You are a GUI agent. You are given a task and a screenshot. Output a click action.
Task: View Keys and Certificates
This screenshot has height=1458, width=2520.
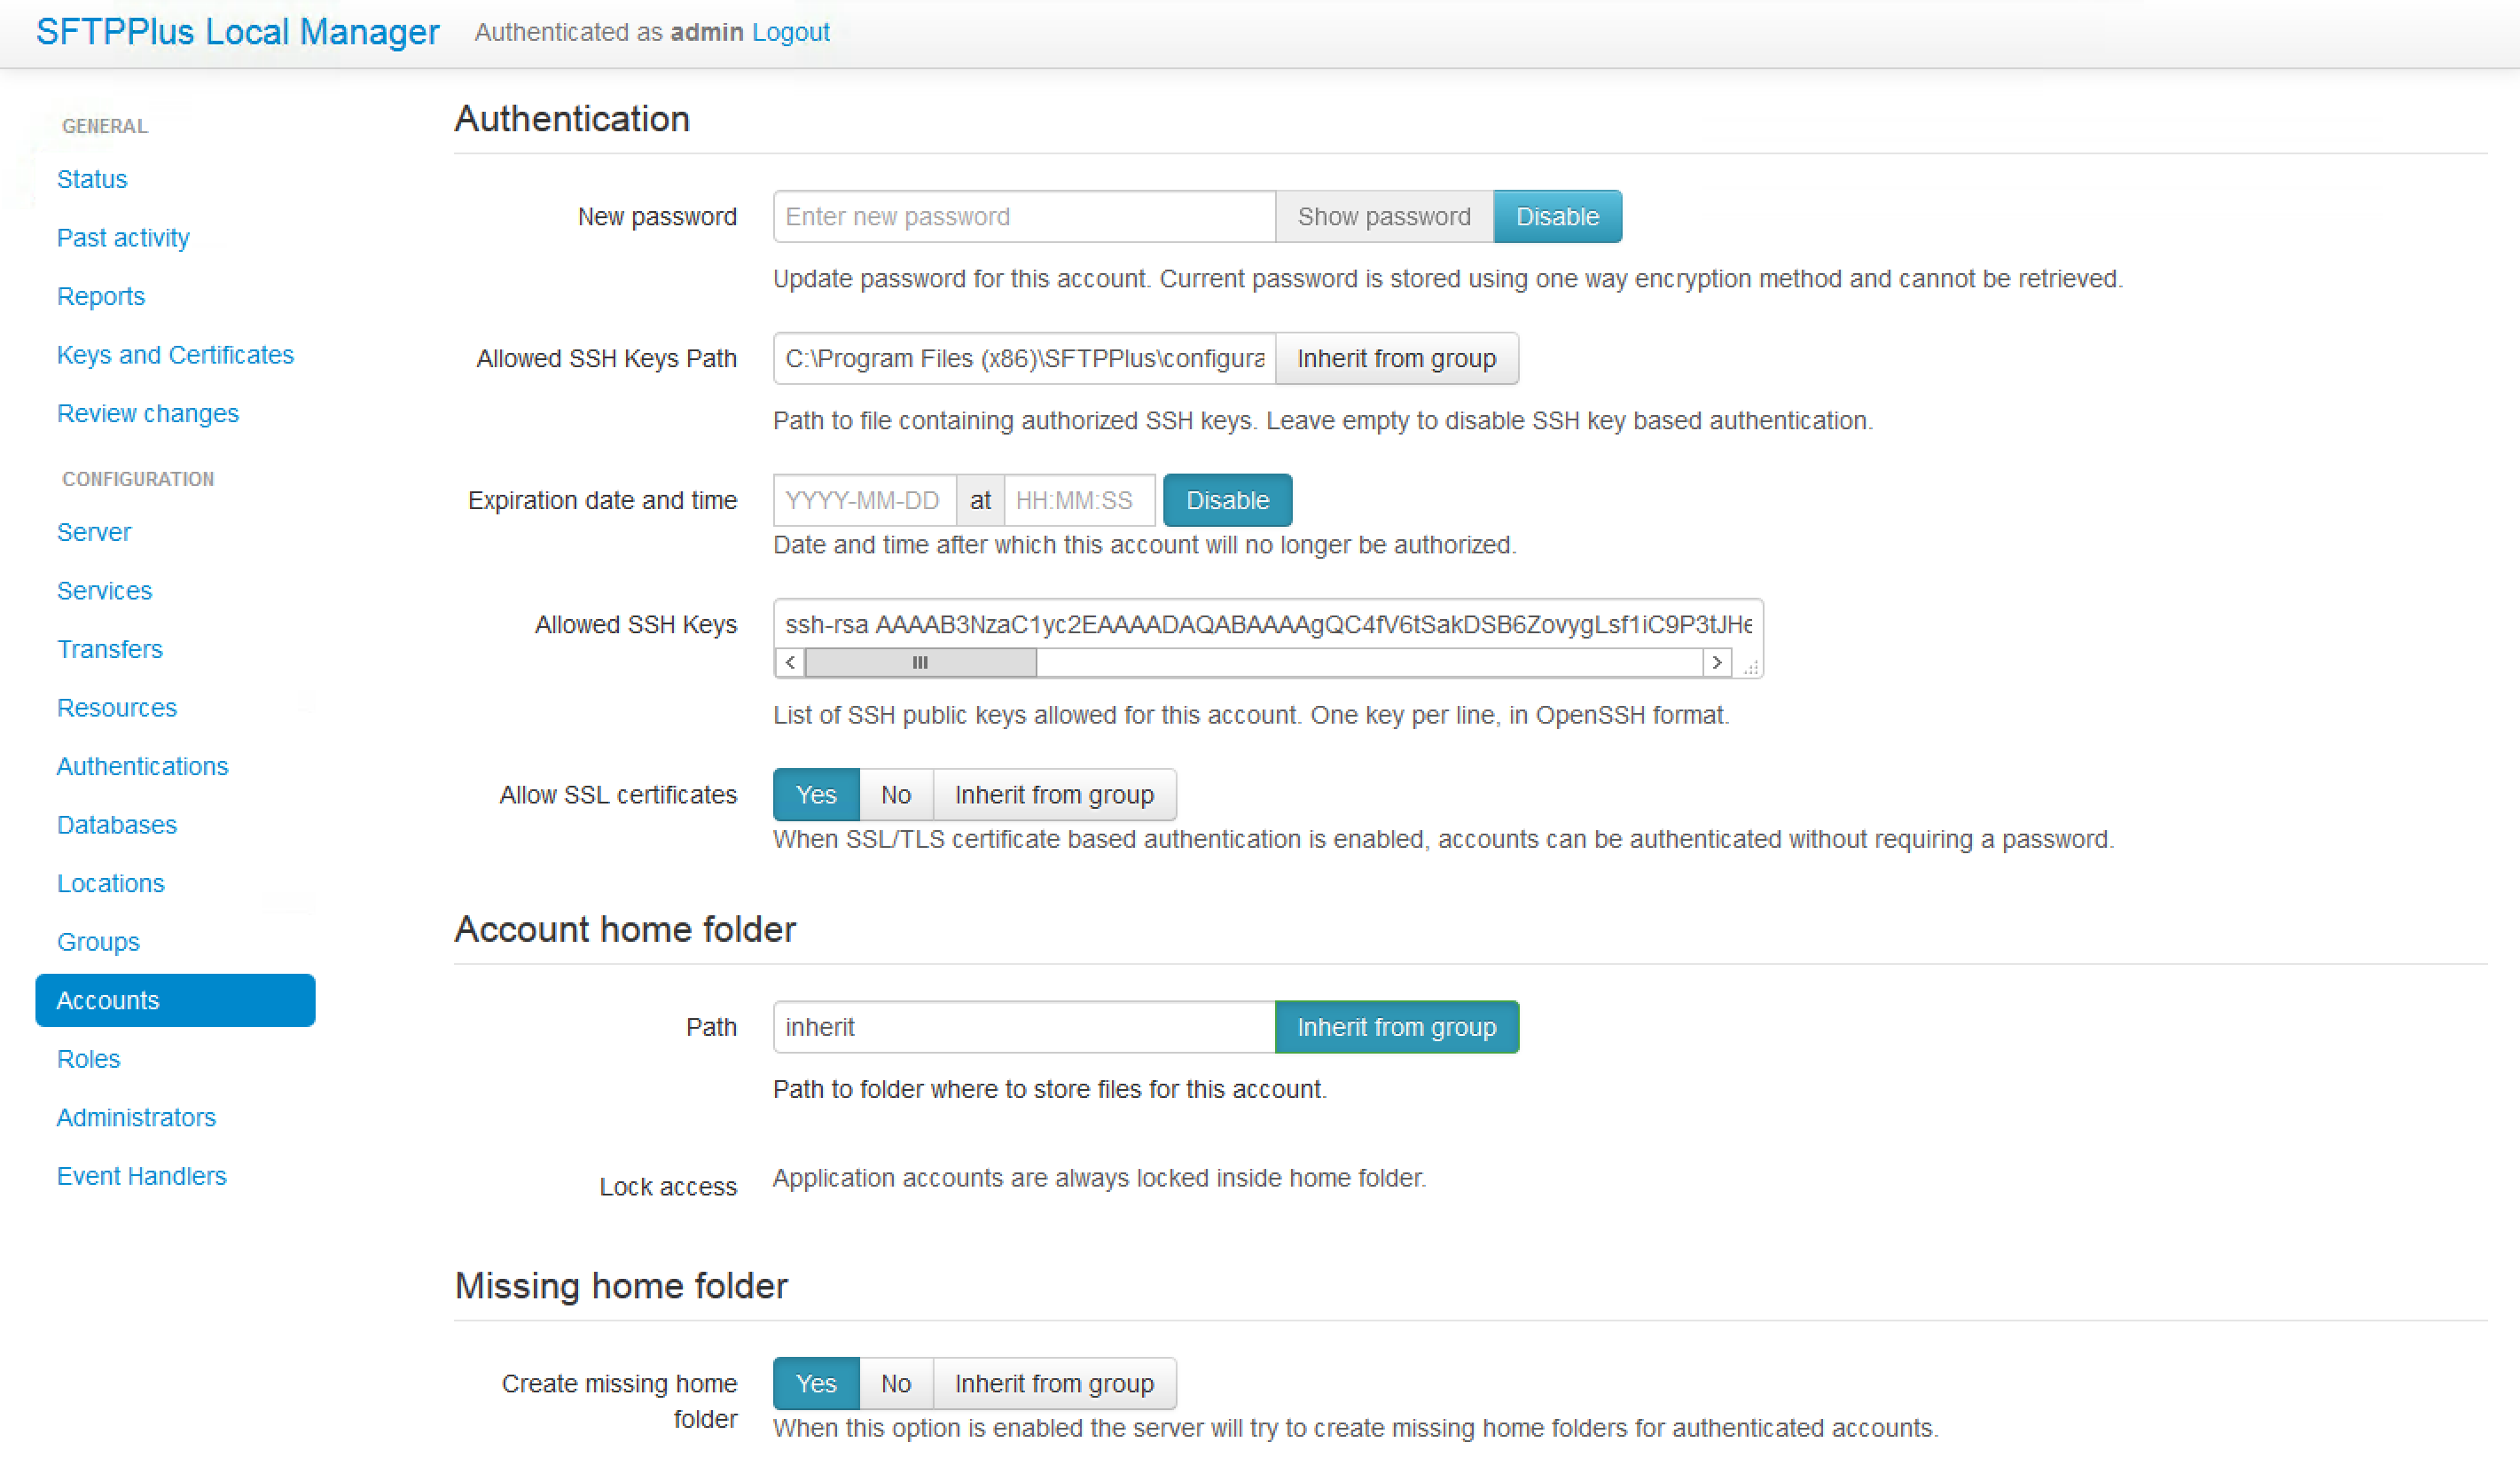point(175,355)
